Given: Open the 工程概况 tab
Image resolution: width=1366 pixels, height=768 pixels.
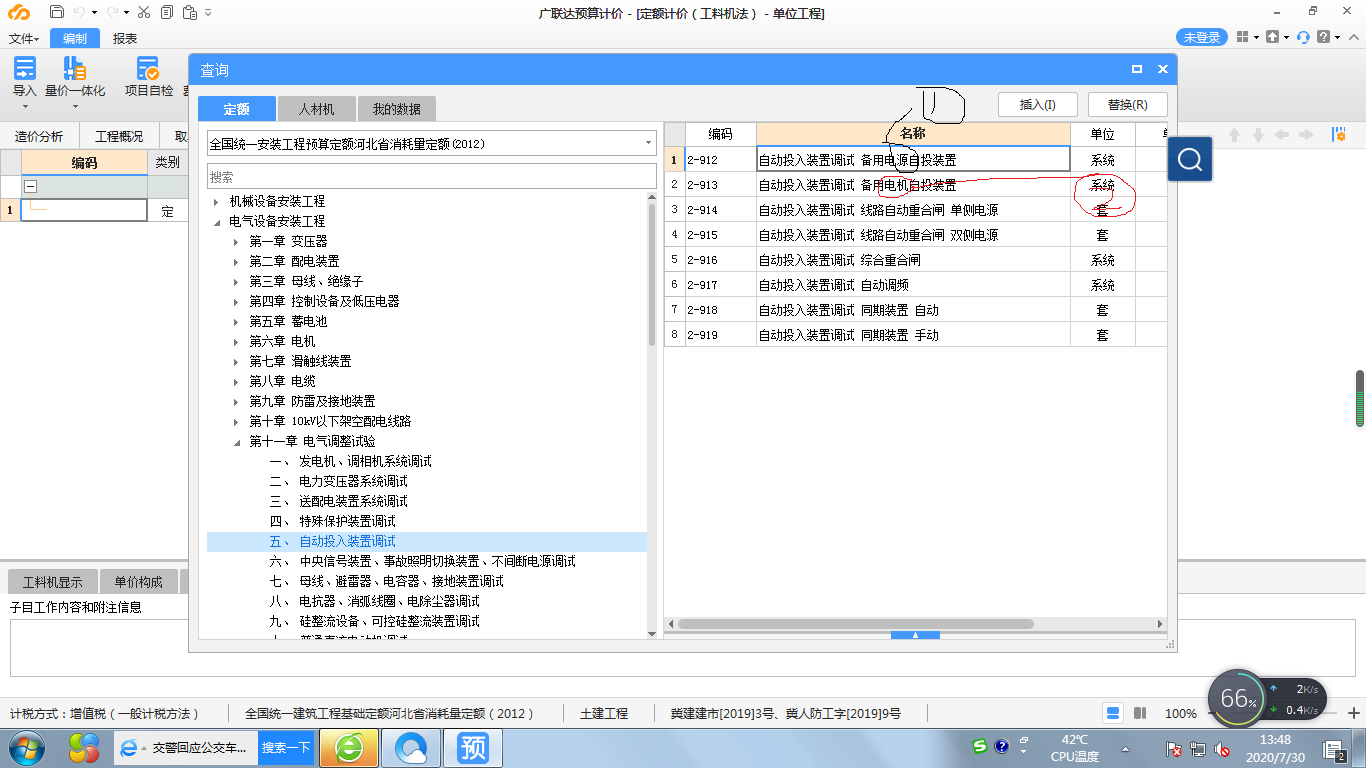Looking at the screenshot, I should pyautogui.click(x=118, y=136).
